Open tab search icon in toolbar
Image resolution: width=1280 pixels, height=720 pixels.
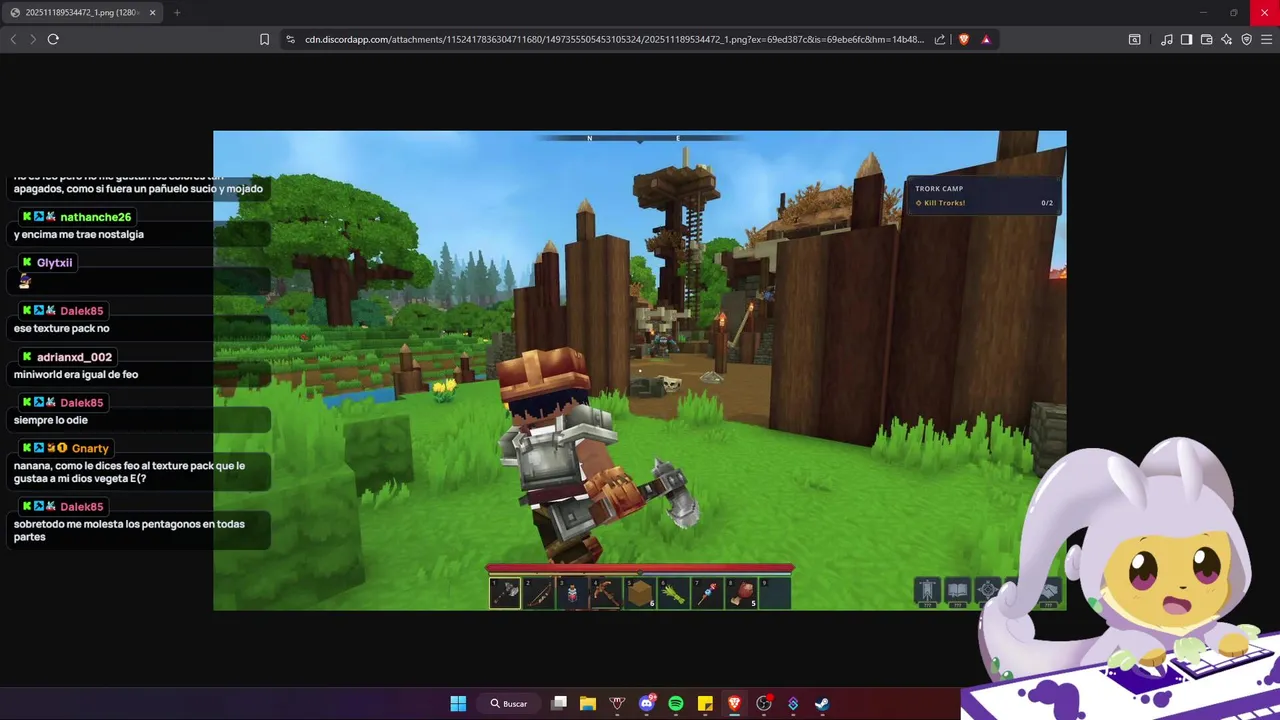pos(1134,39)
